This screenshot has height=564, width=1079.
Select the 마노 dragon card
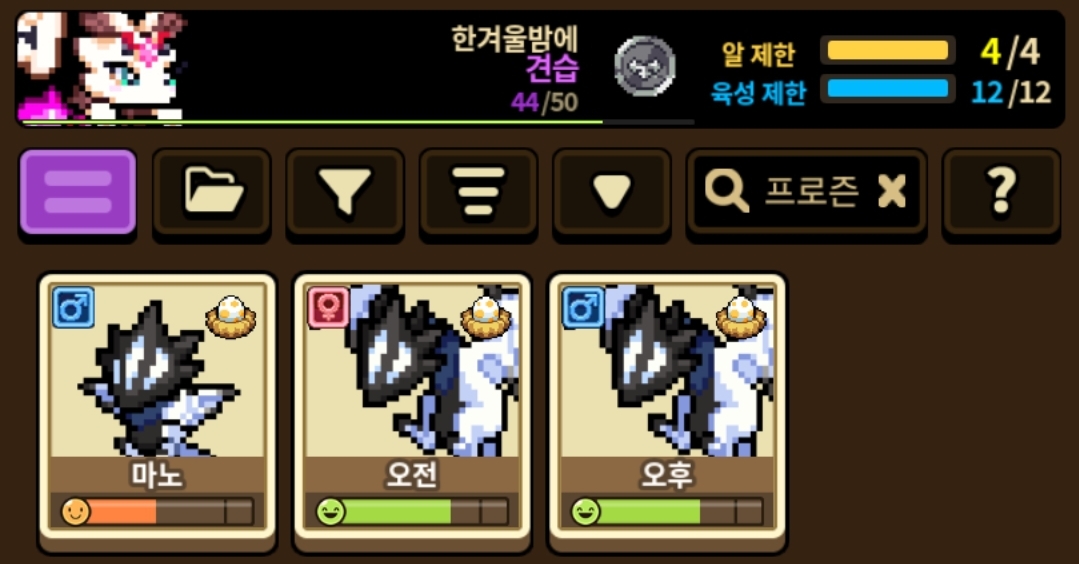pyautogui.click(x=158, y=411)
